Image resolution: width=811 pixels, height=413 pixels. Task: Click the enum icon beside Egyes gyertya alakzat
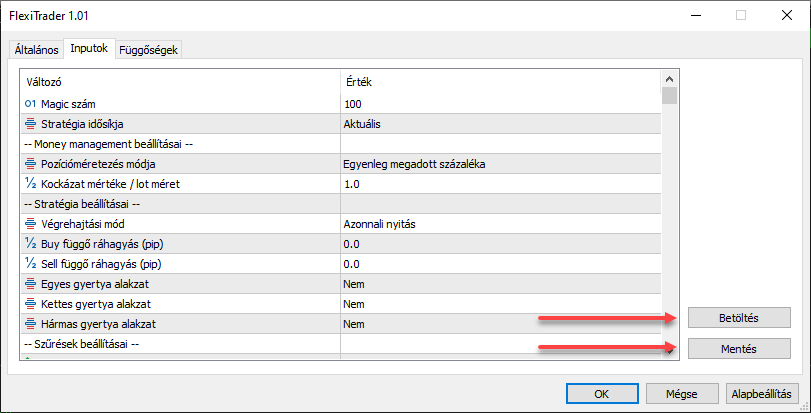coord(30,284)
